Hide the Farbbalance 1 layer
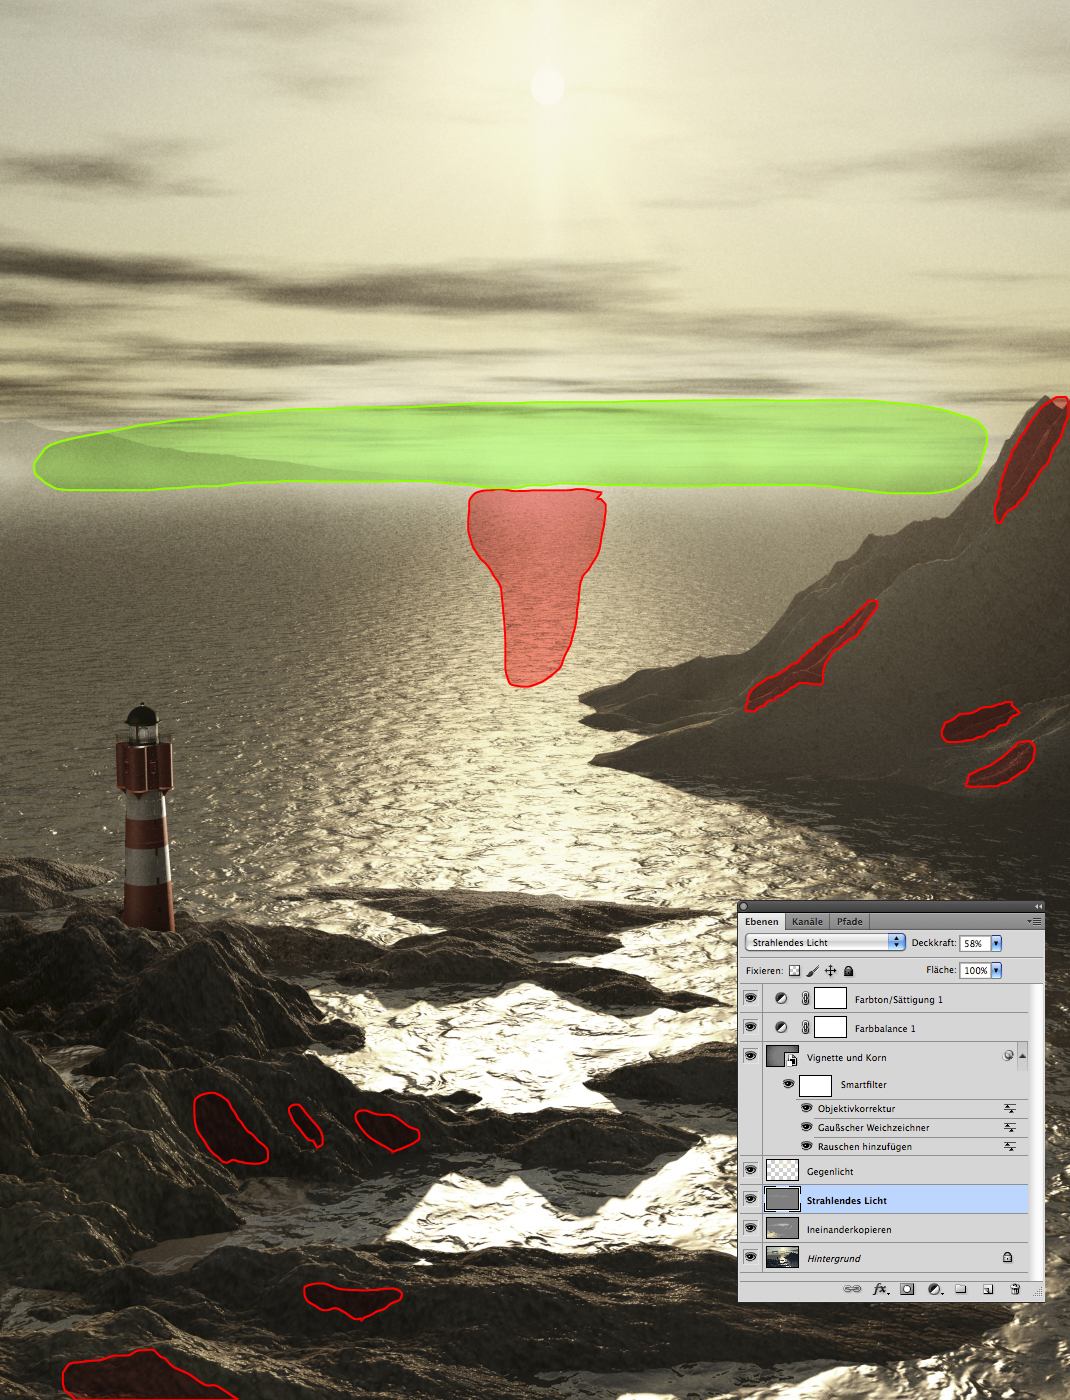This screenshot has width=1070, height=1400. (x=750, y=1026)
